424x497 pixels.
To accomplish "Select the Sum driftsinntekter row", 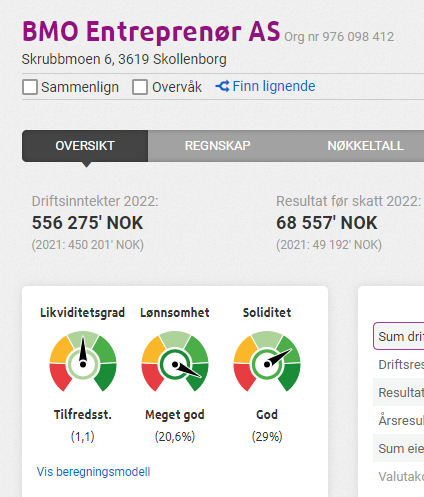I will tap(399, 336).
